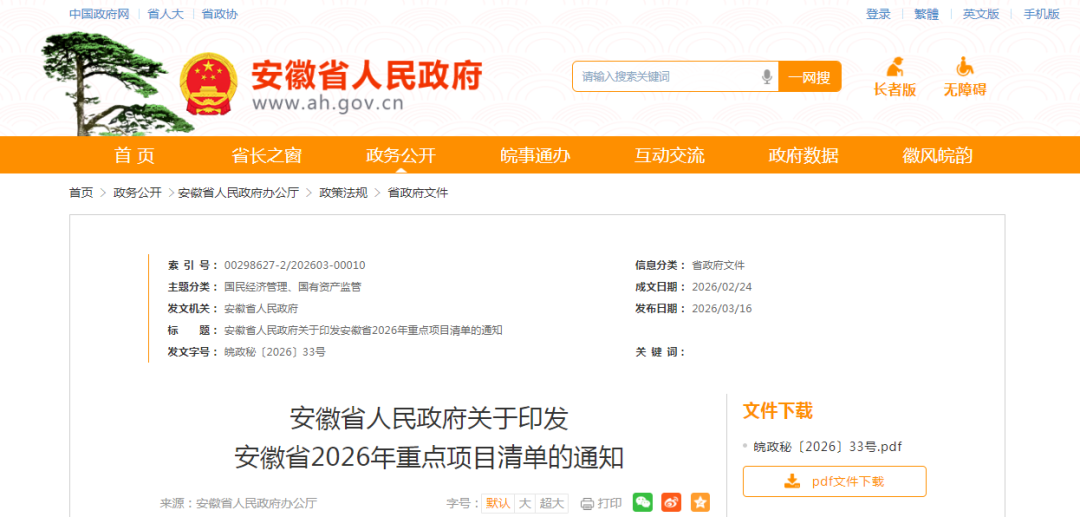Share article via WeChat icon
1080x517 pixels.
pos(643,503)
